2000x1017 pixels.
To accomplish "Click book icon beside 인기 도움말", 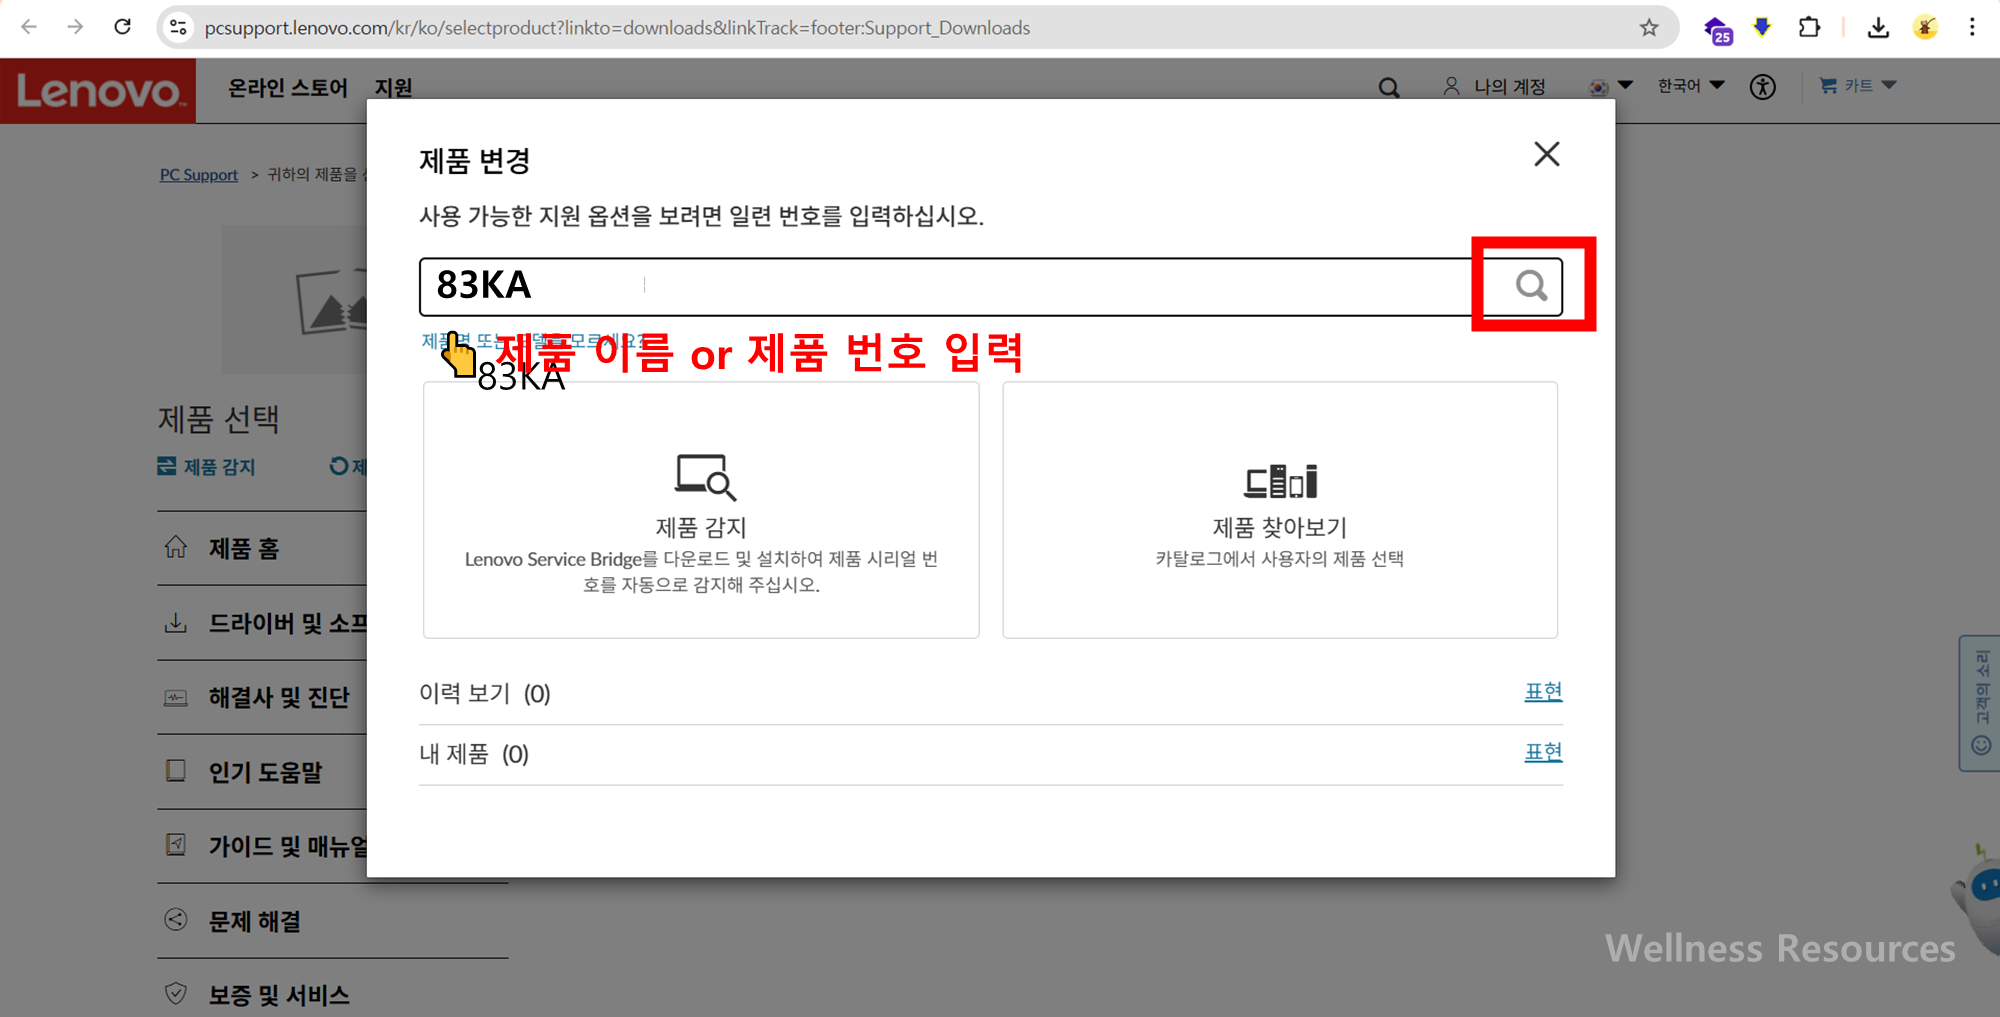I will point(176,771).
